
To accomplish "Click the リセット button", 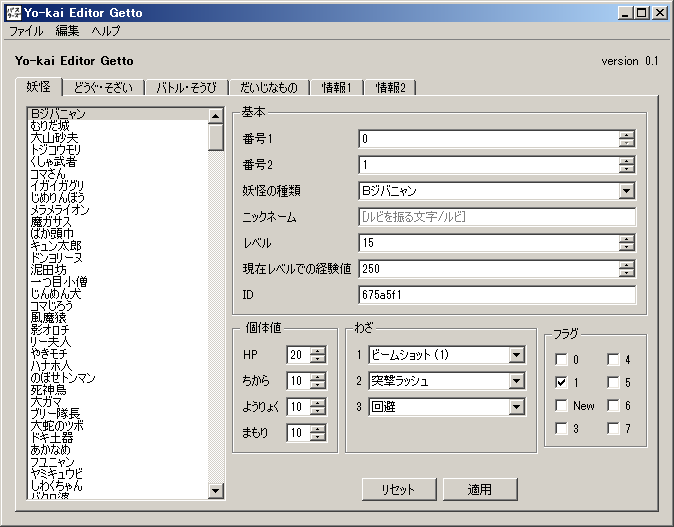I will [399, 489].
